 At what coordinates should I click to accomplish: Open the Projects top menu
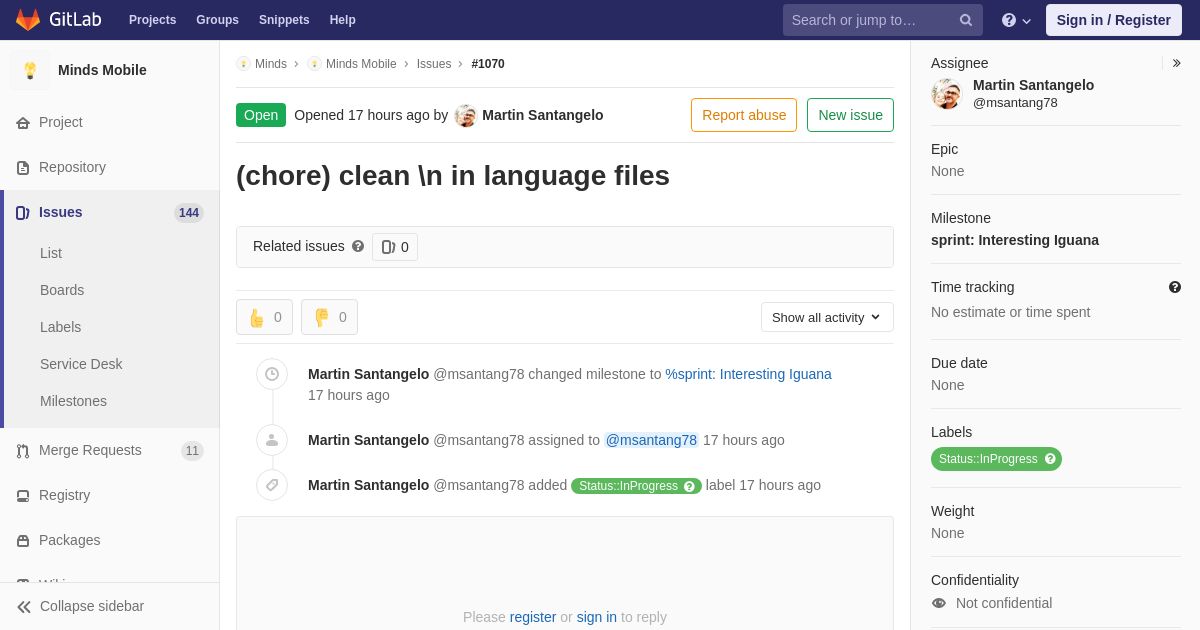point(152,20)
